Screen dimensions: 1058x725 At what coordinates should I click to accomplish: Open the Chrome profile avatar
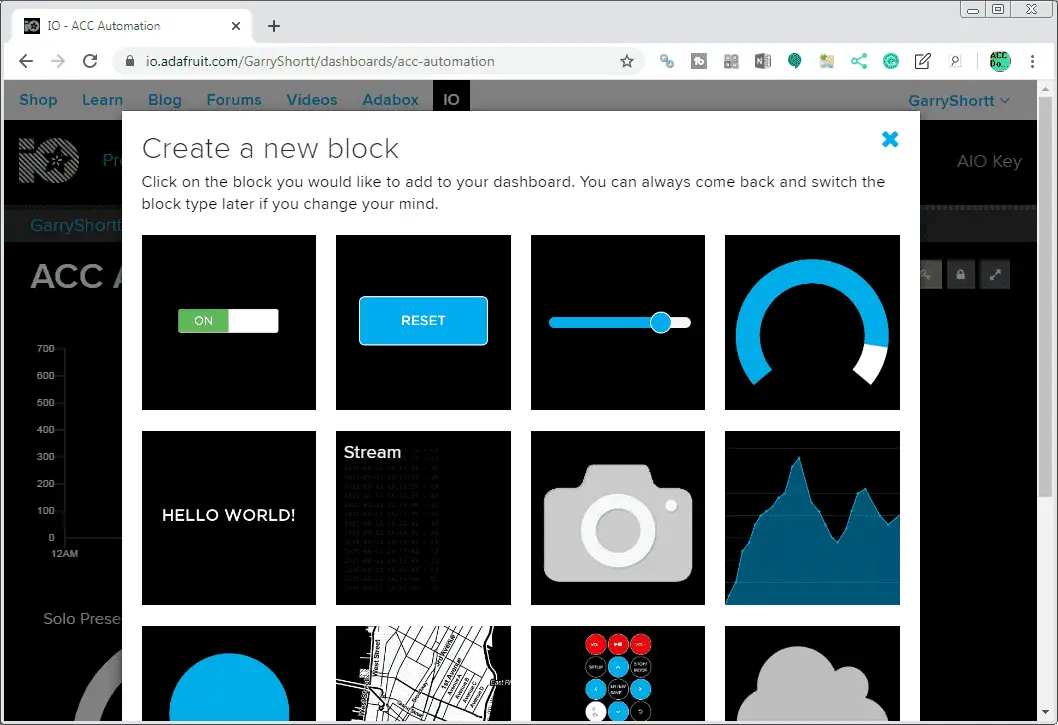[1000, 61]
